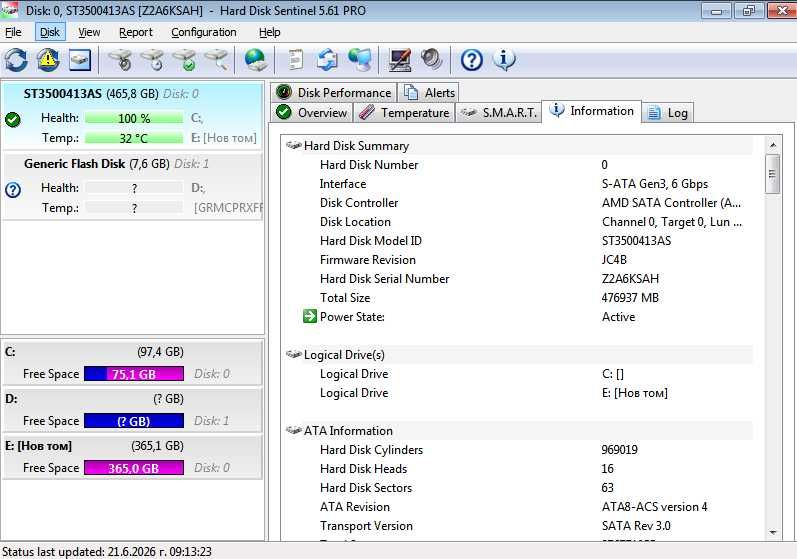Open the Disk menu

click(50, 32)
